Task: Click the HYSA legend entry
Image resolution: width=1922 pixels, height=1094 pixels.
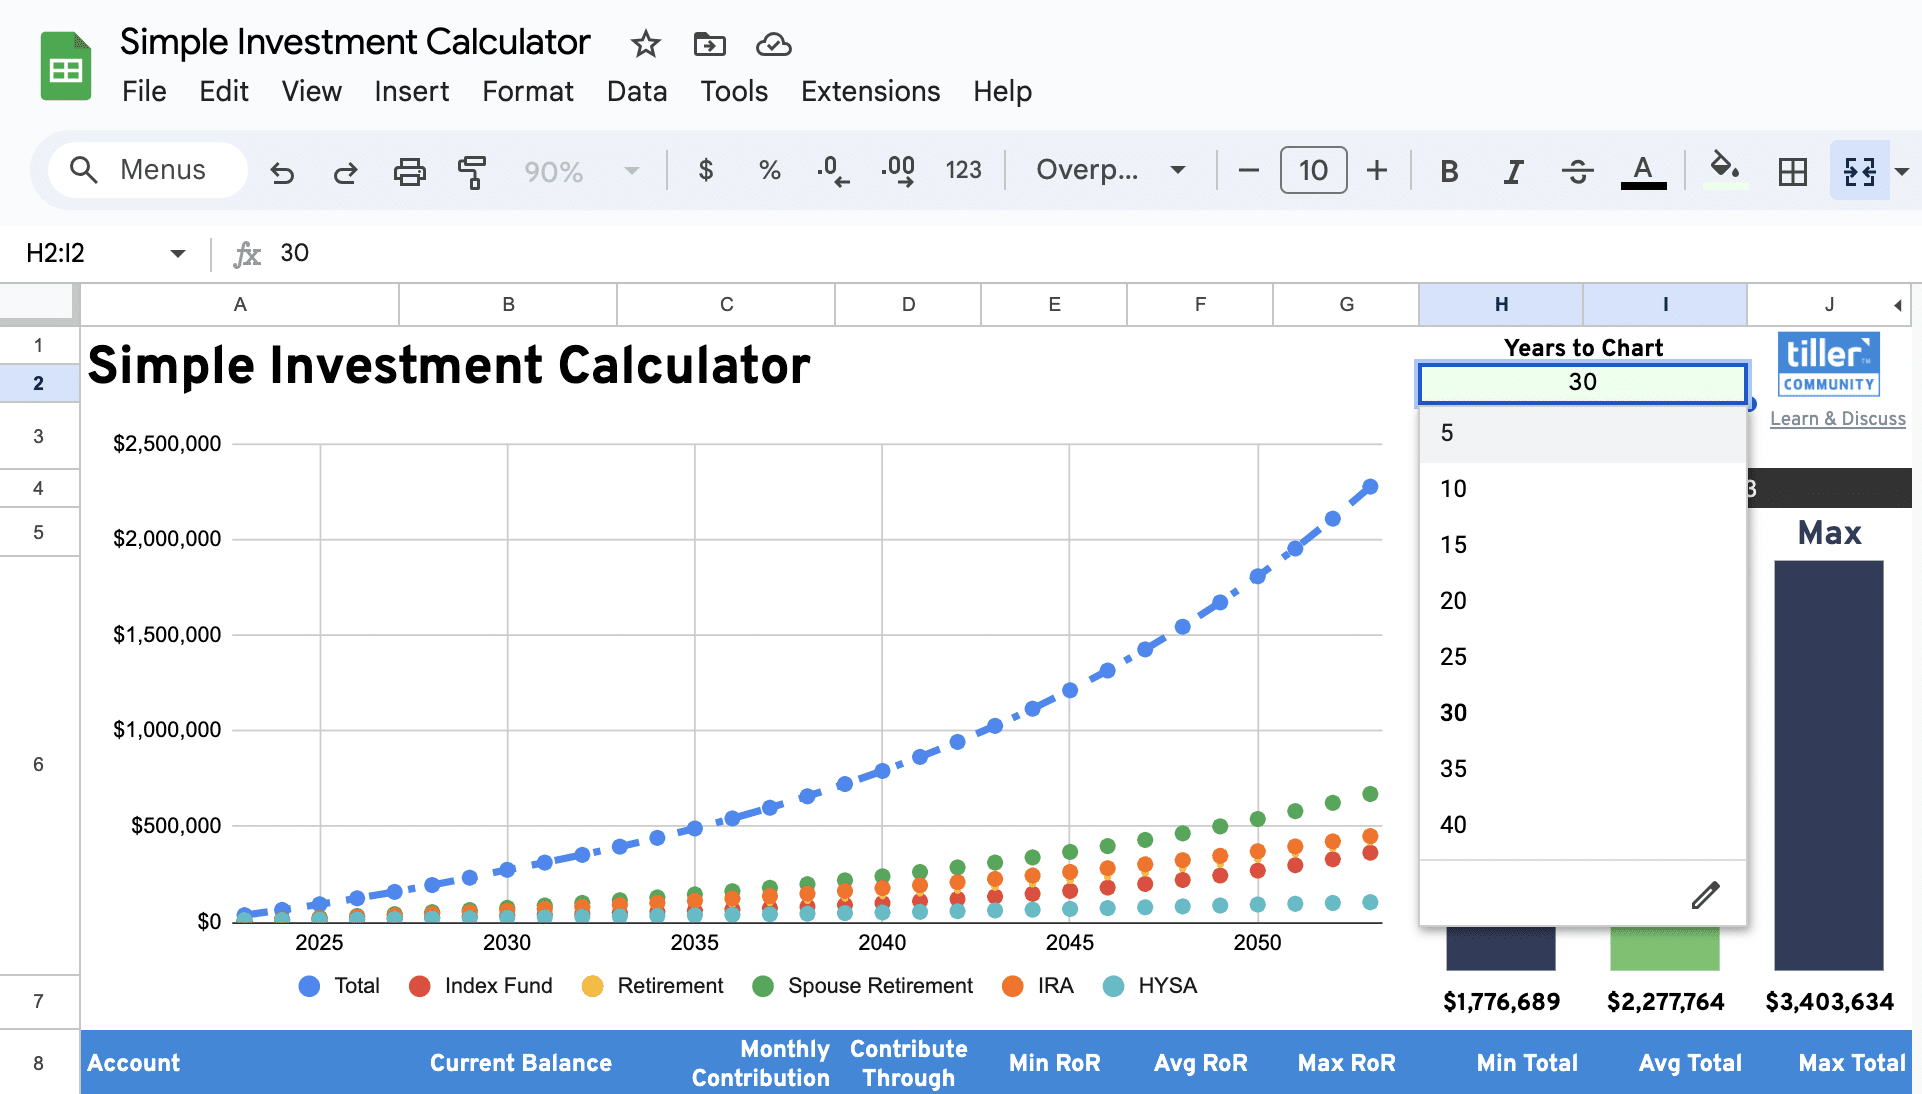Action: (x=1149, y=986)
